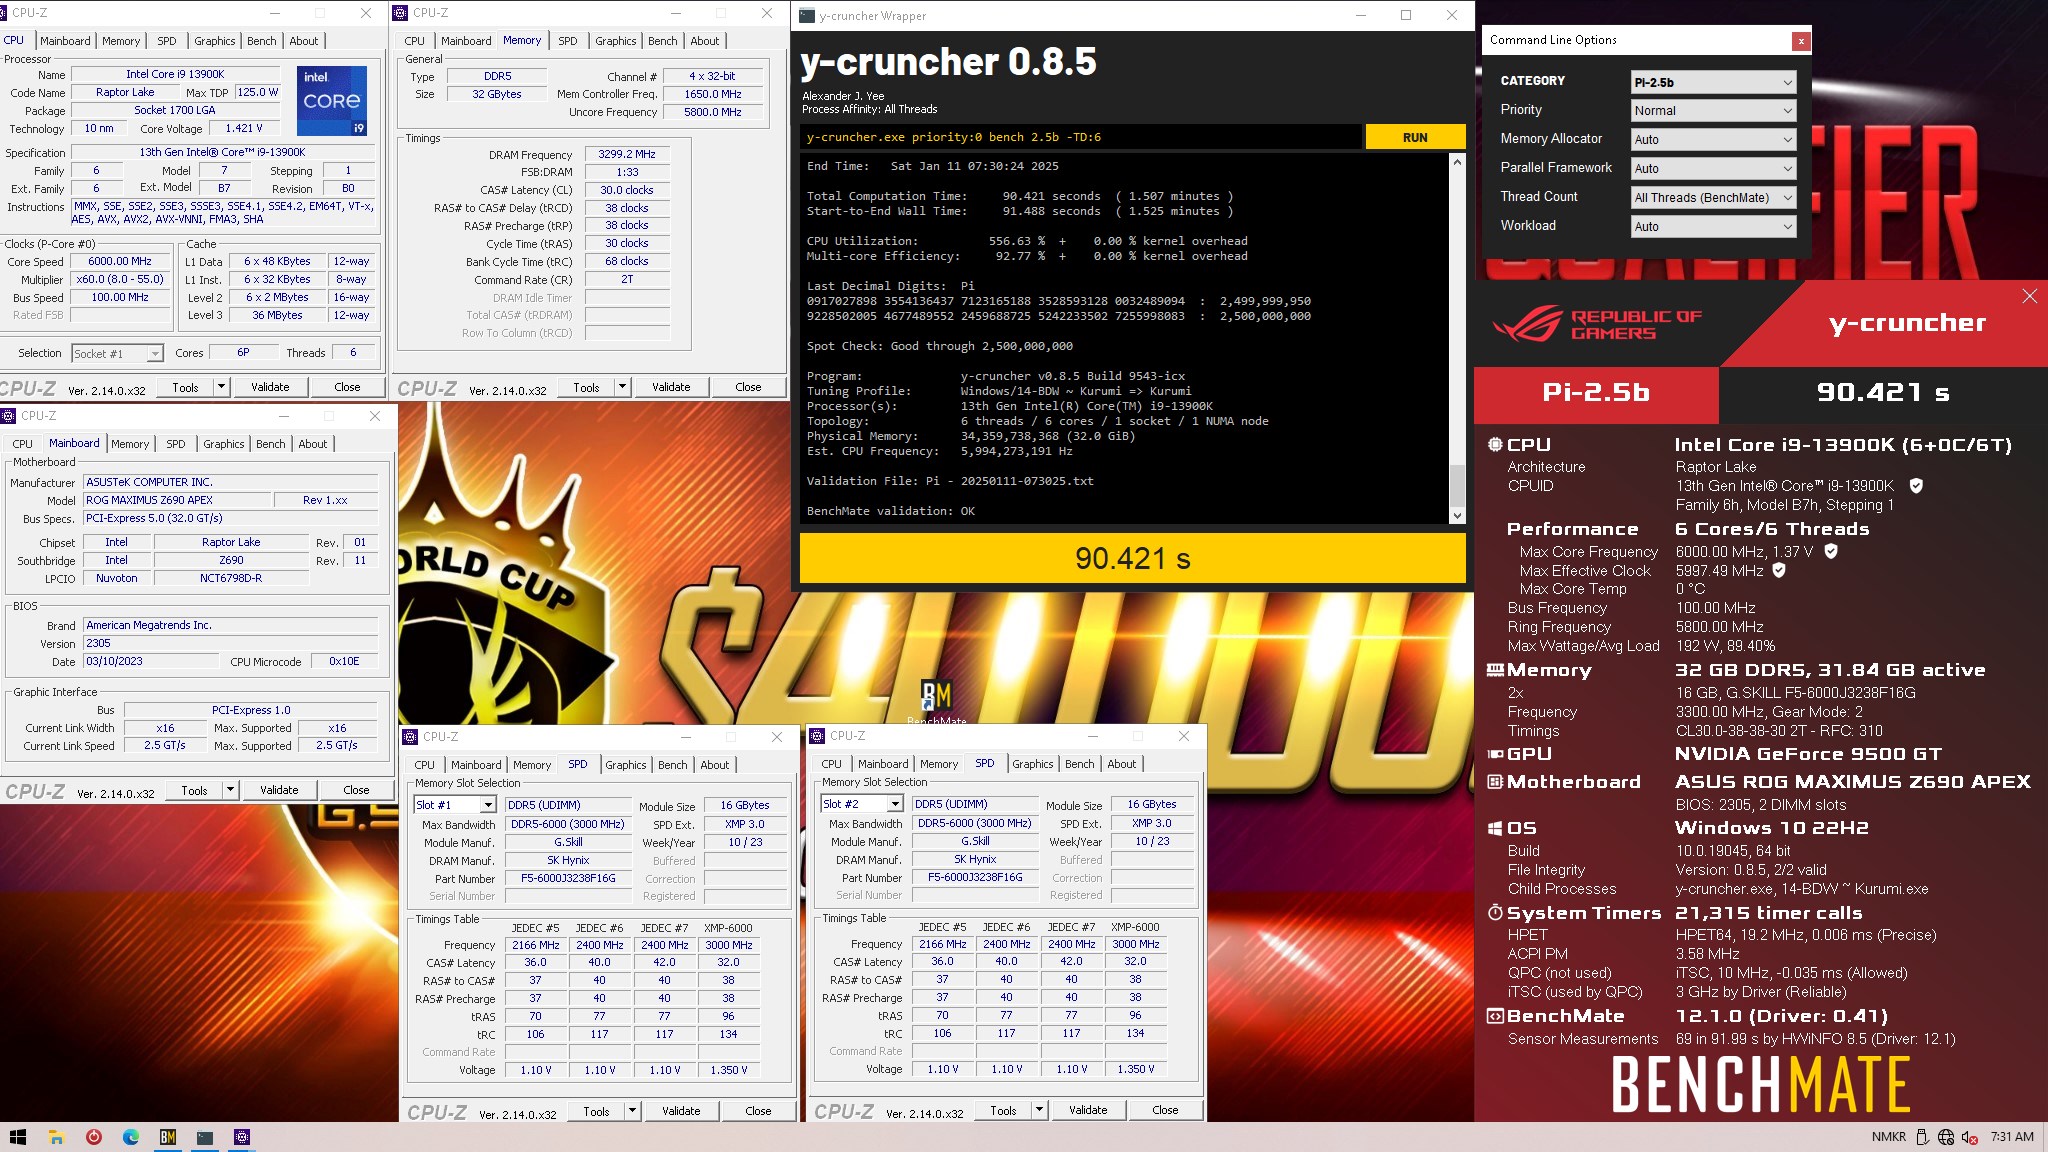Open Graphics tab in CPU-Z Mainboard window
This screenshot has height=1152, width=2048.
(x=224, y=444)
